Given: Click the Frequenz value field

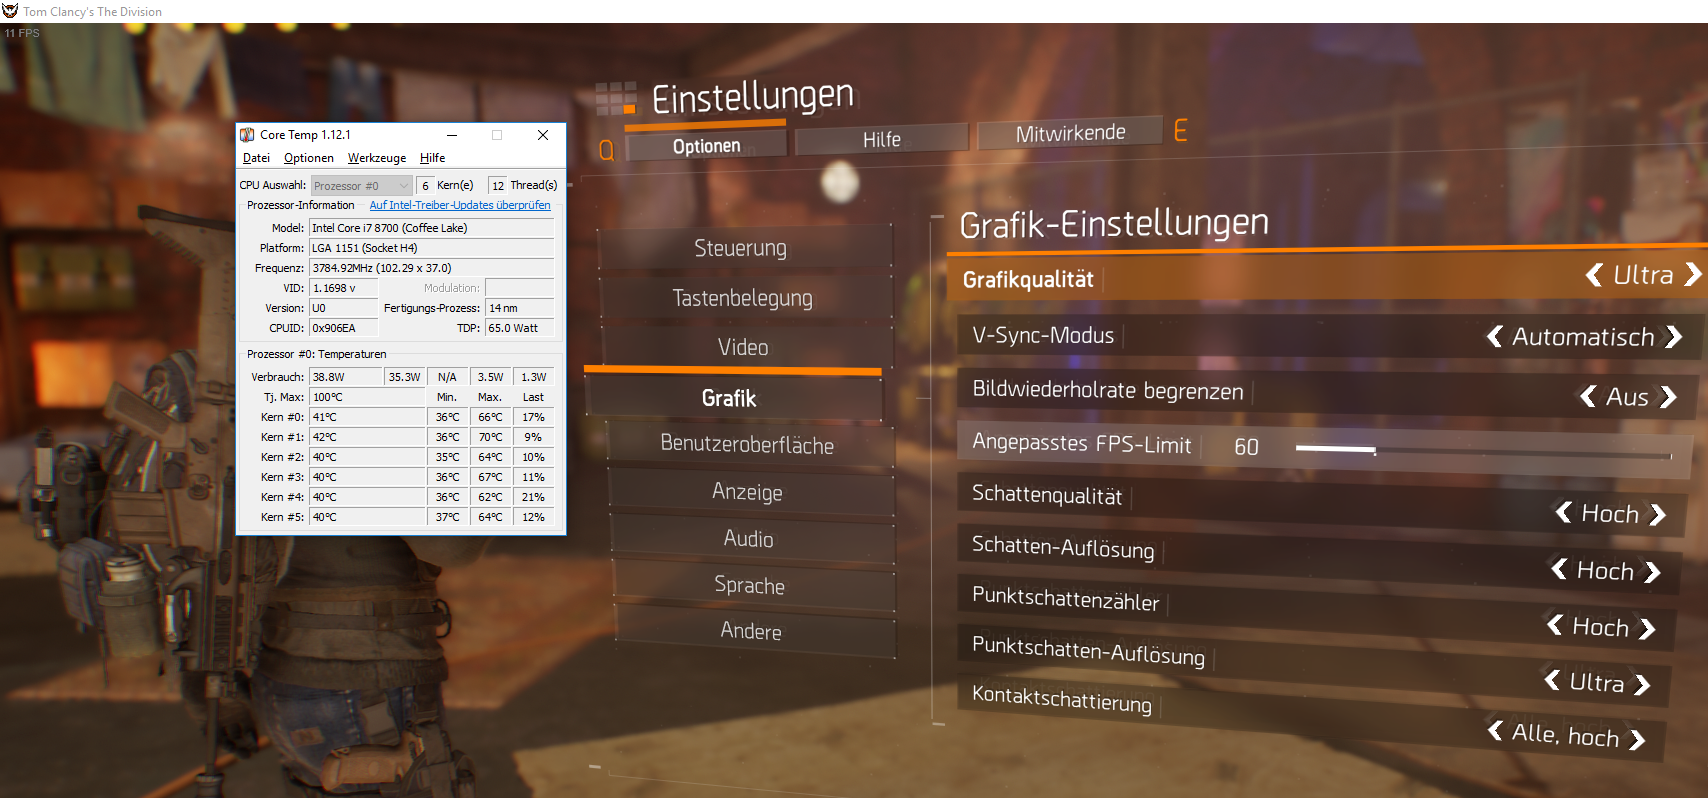Looking at the screenshot, I should click(x=432, y=268).
